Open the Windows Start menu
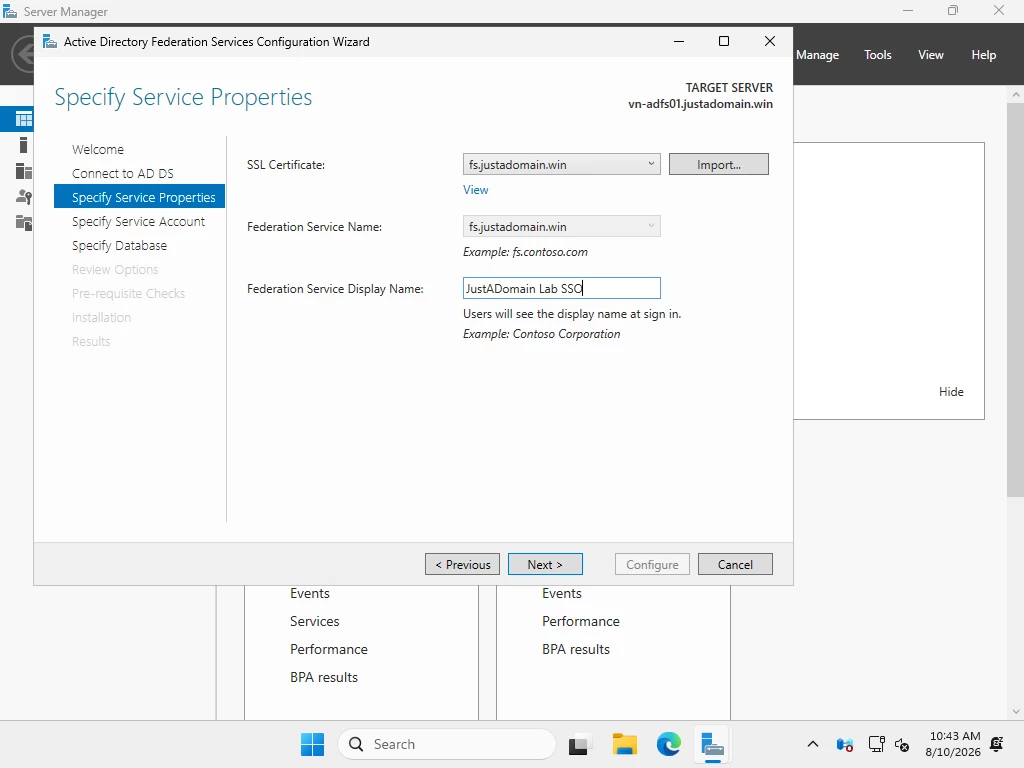 tap(312, 744)
